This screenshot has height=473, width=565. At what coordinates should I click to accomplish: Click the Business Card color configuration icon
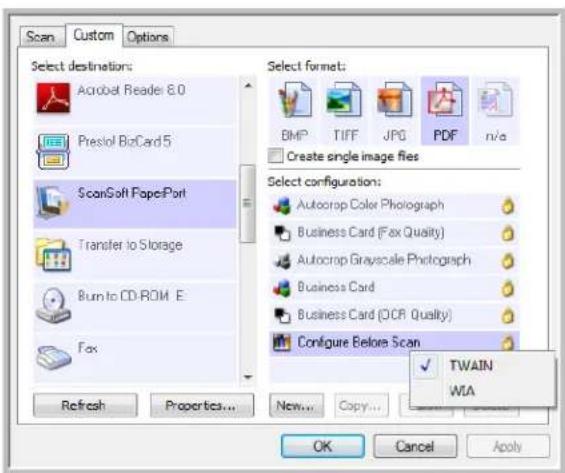click(x=282, y=288)
